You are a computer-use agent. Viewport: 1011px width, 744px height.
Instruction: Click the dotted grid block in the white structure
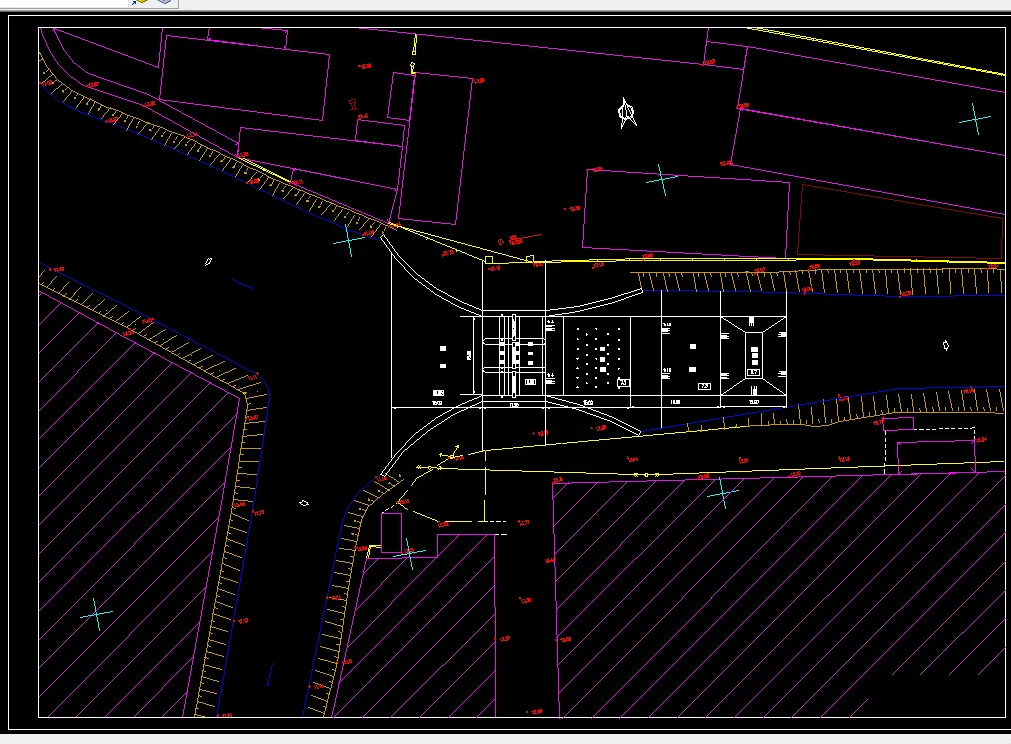[x=597, y=357]
